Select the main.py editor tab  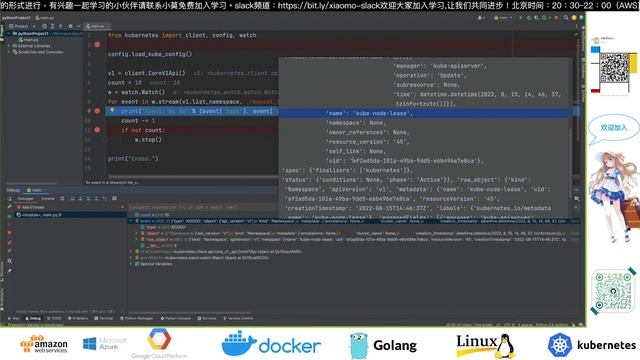pos(97,26)
